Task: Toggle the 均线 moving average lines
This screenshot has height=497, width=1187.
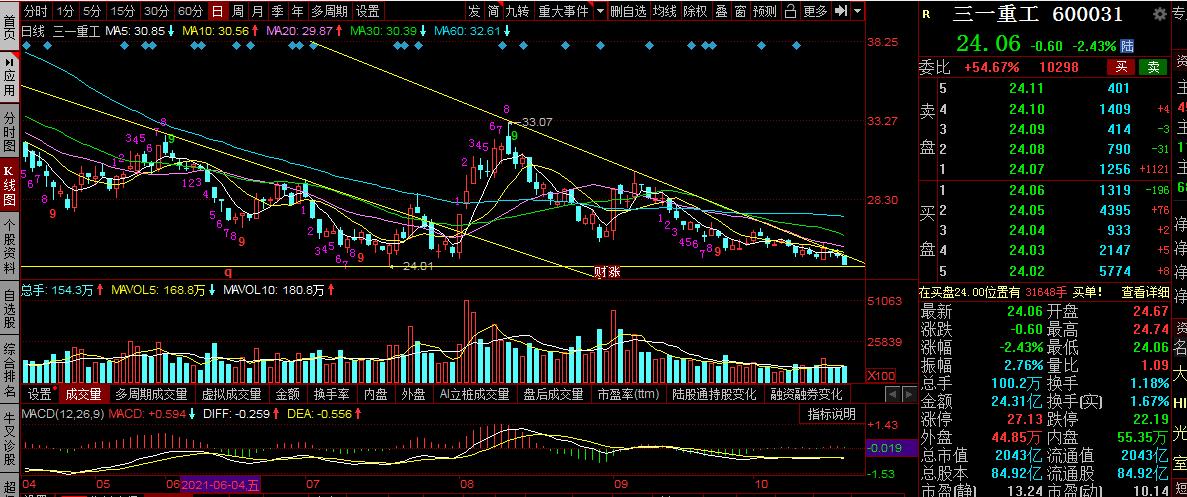Action: (x=665, y=11)
